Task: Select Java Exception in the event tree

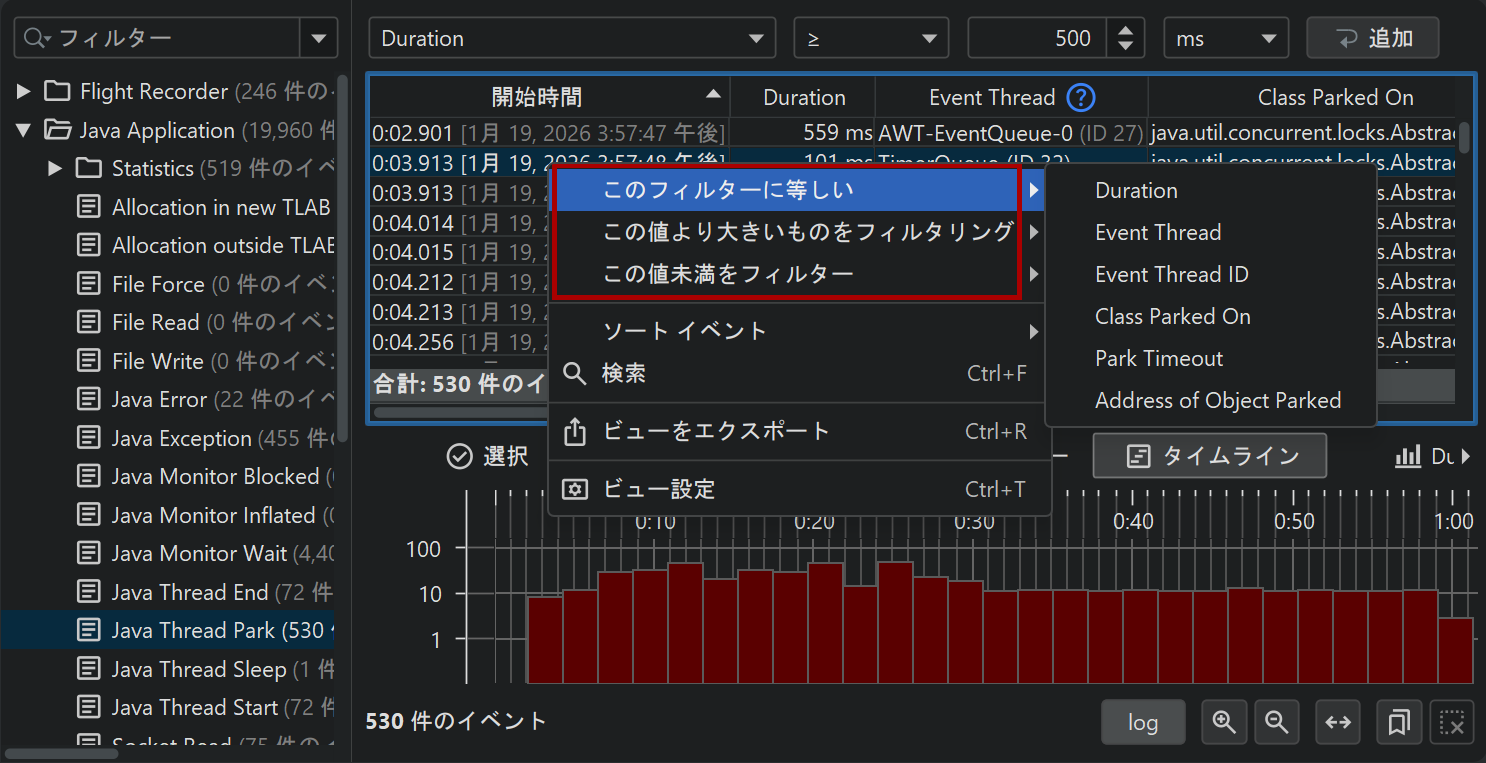Action: coord(181,438)
